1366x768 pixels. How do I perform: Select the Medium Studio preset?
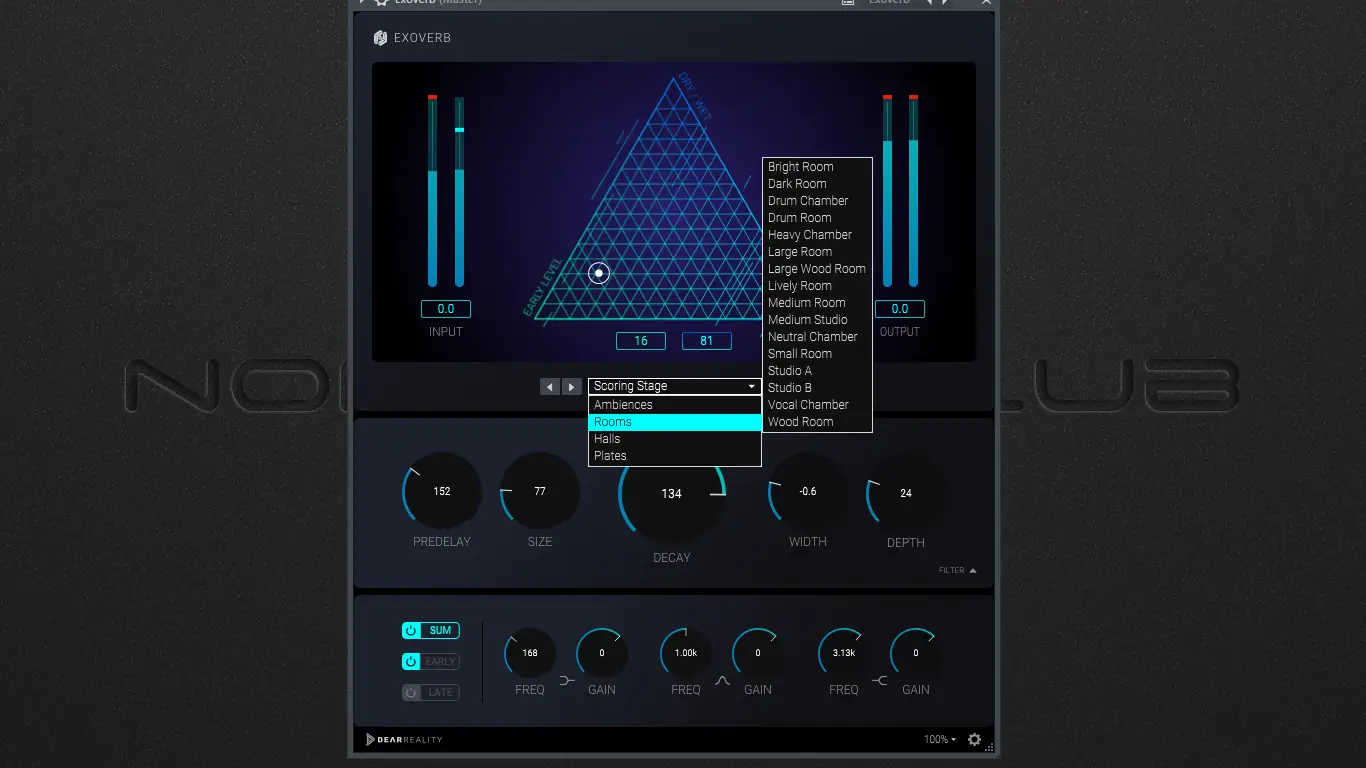(817, 320)
